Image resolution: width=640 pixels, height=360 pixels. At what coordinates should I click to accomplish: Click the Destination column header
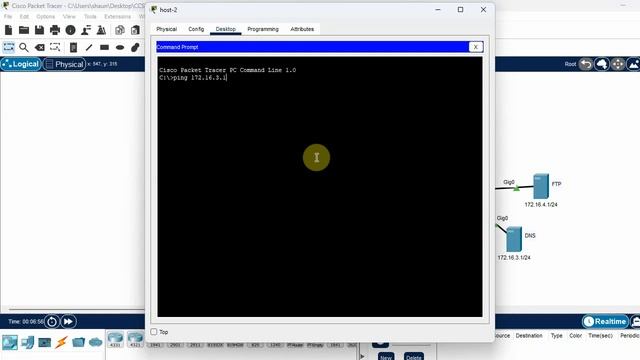point(529,336)
